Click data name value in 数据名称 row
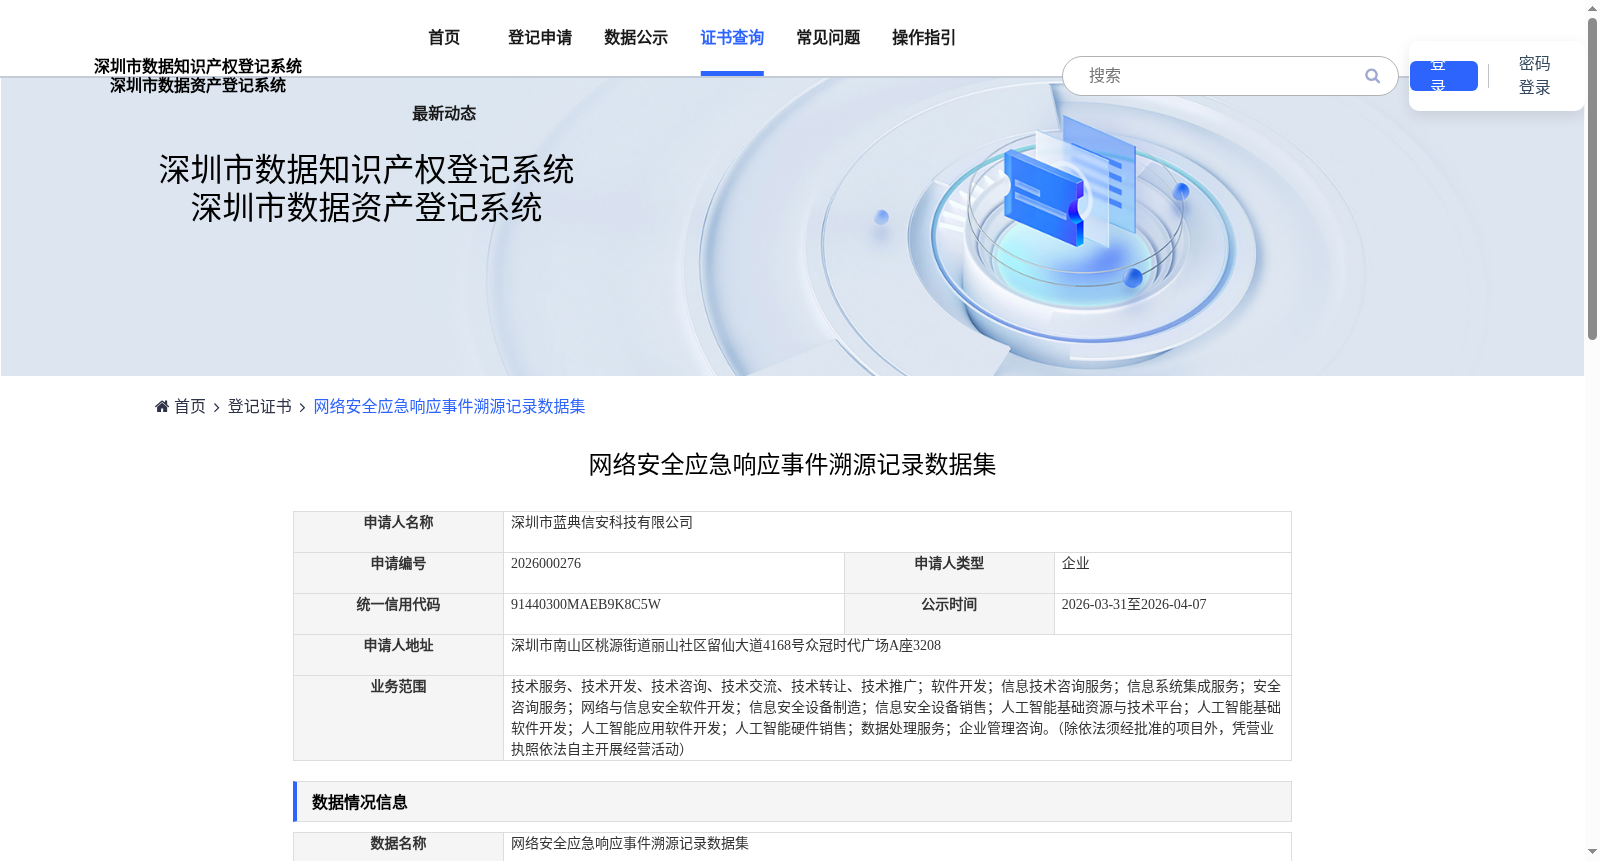 point(630,844)
